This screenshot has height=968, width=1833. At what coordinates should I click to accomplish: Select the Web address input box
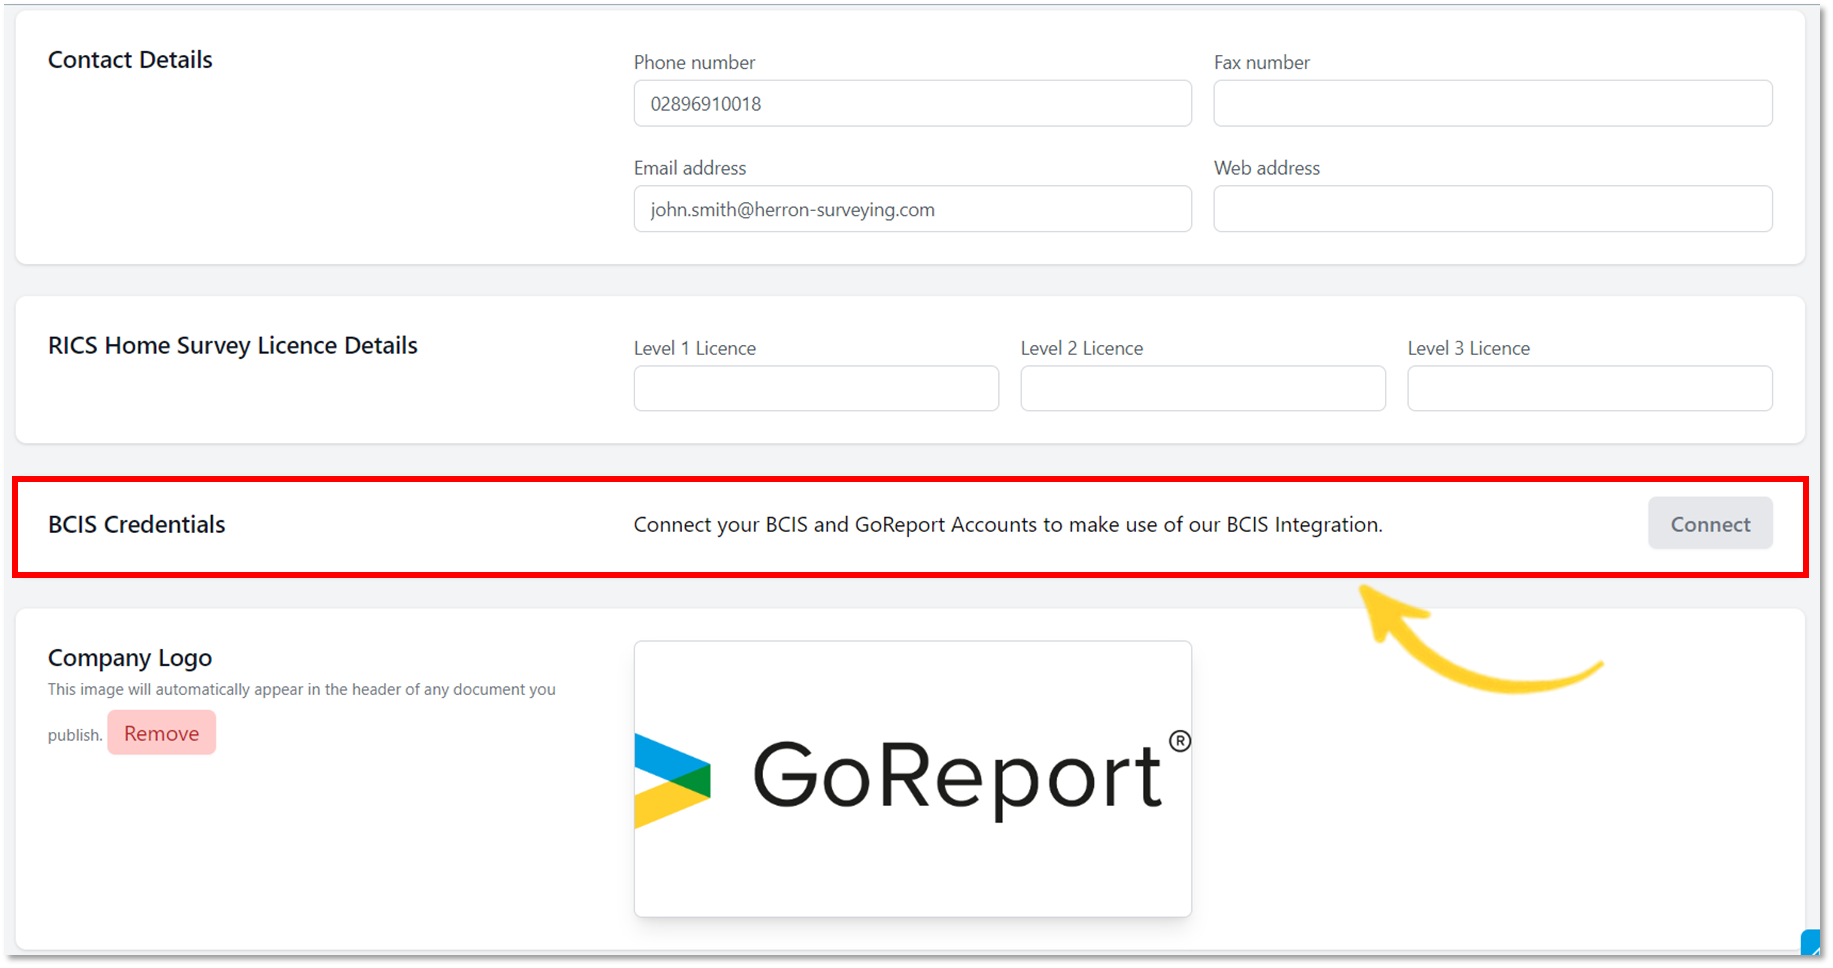[1493, 209]
